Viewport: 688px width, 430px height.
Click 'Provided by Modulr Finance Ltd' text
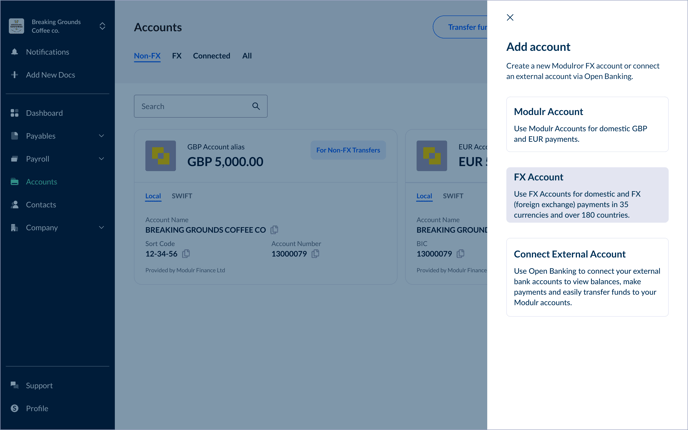tap(185, 270)
